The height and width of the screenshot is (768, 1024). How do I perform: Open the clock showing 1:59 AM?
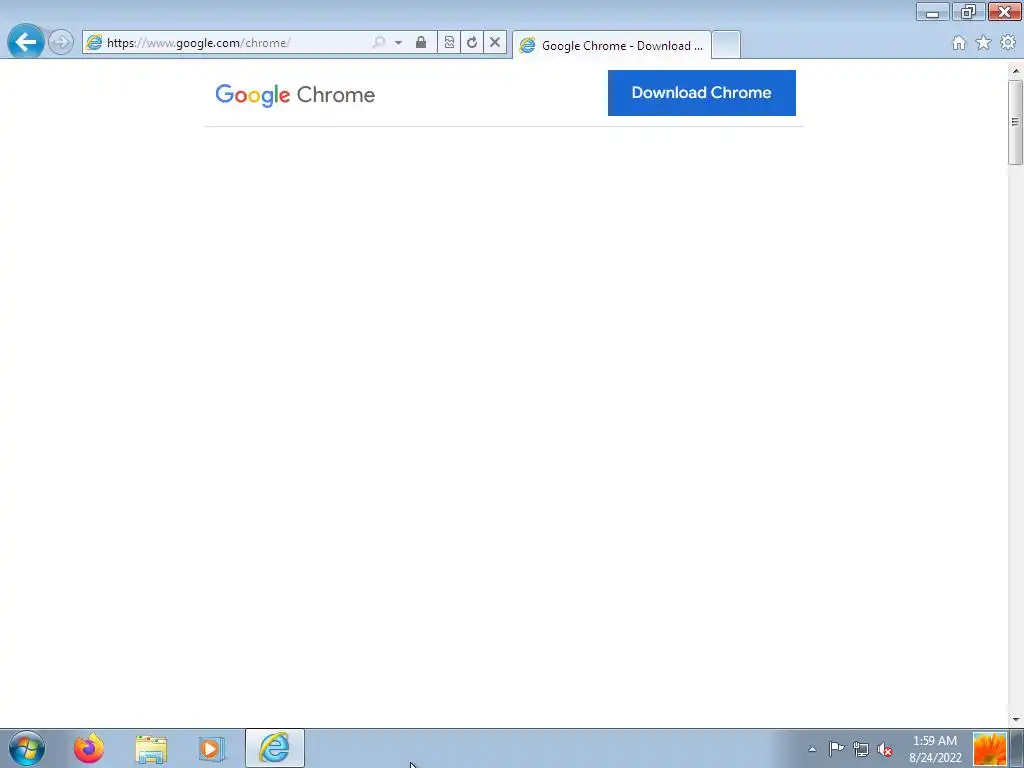click(935, 749)
